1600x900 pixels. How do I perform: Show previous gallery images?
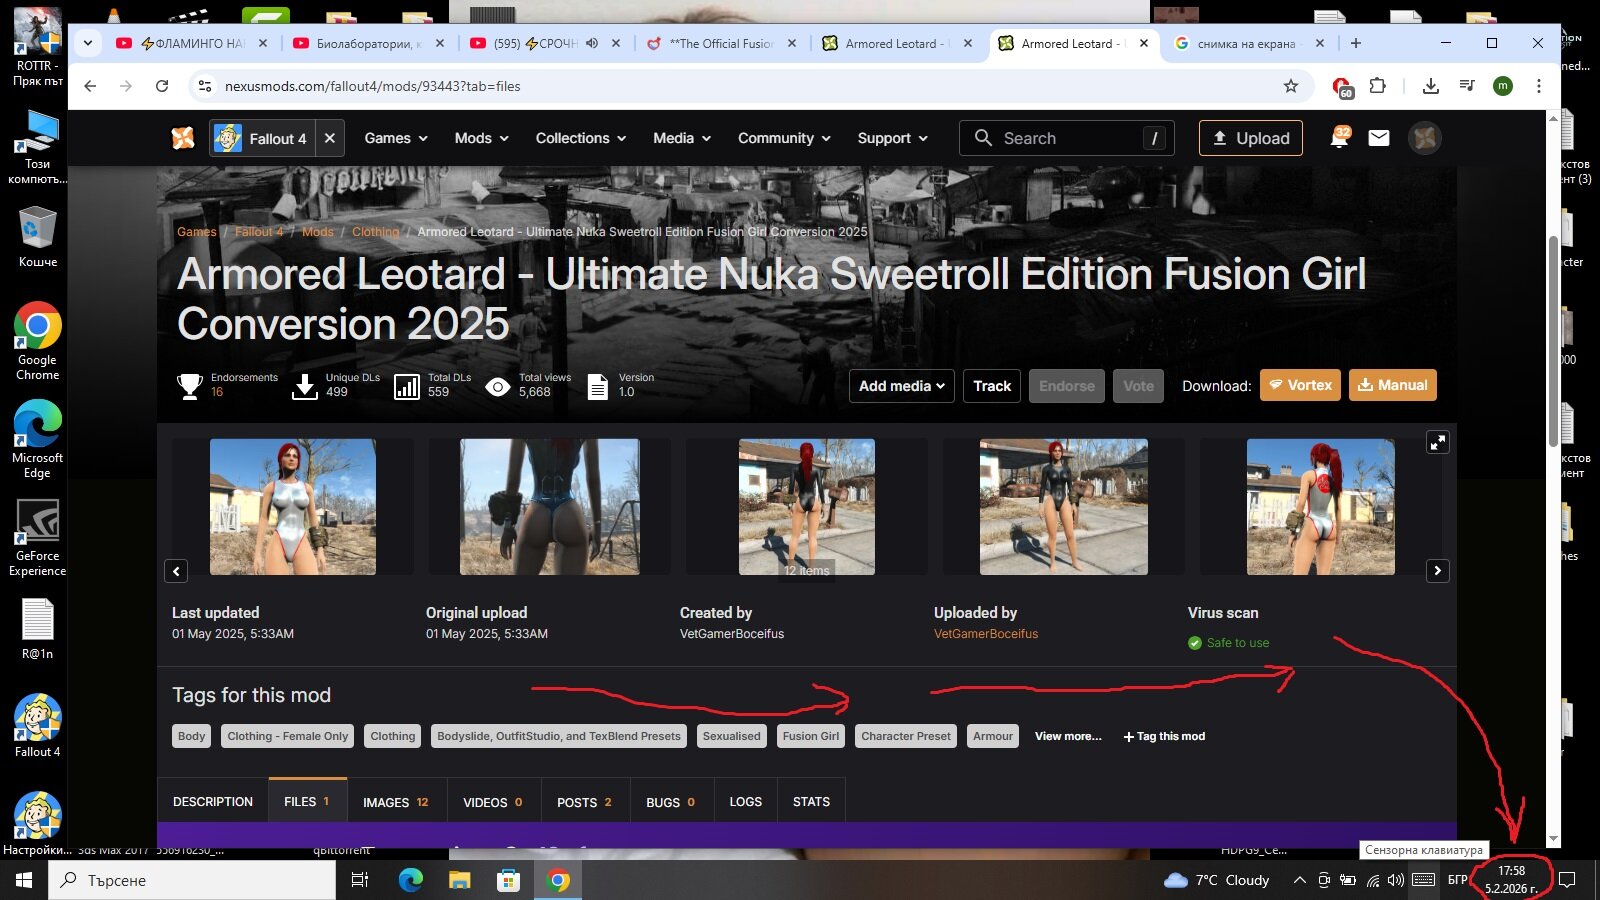[176, 571]
